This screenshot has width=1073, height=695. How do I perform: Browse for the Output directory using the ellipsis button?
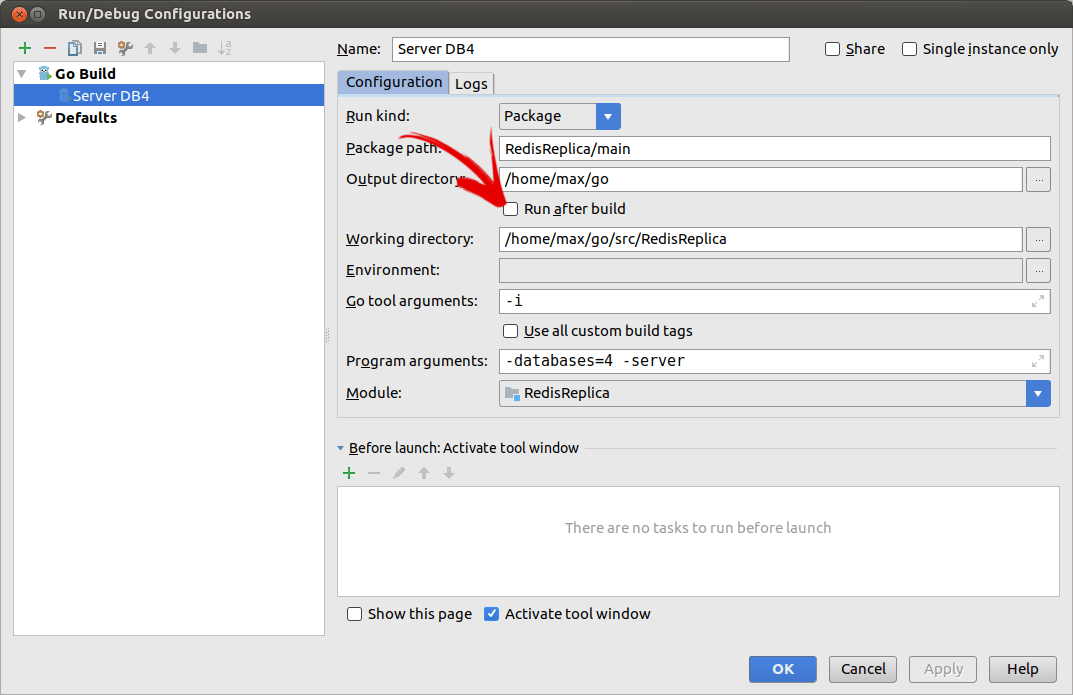click(x=1039, y=180)
